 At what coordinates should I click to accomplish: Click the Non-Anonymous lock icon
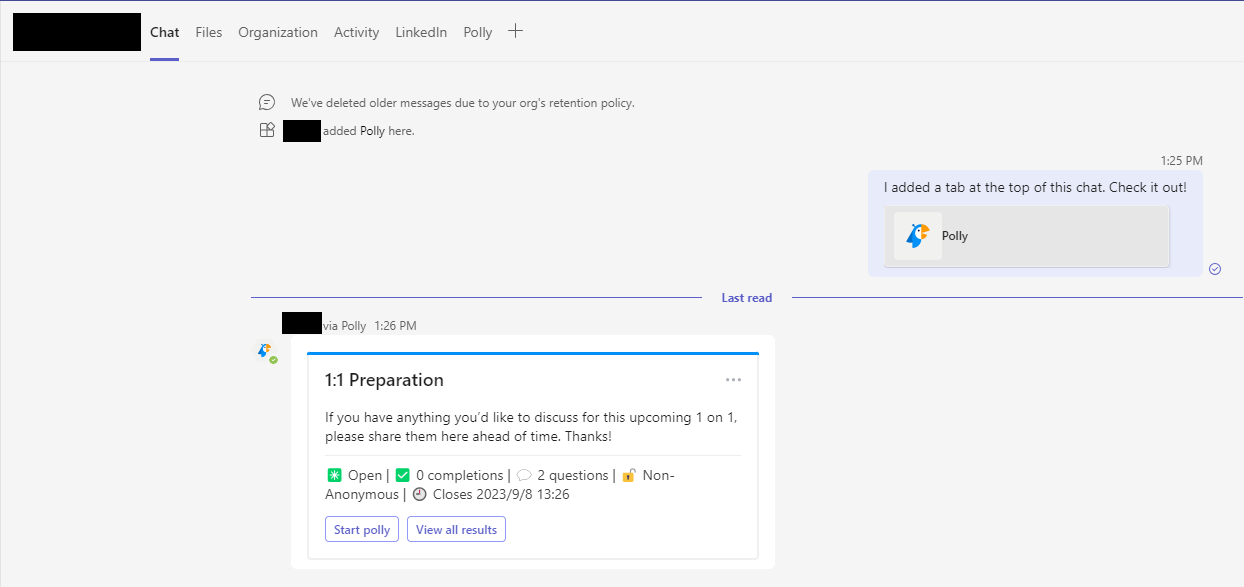tap(629, 475)
